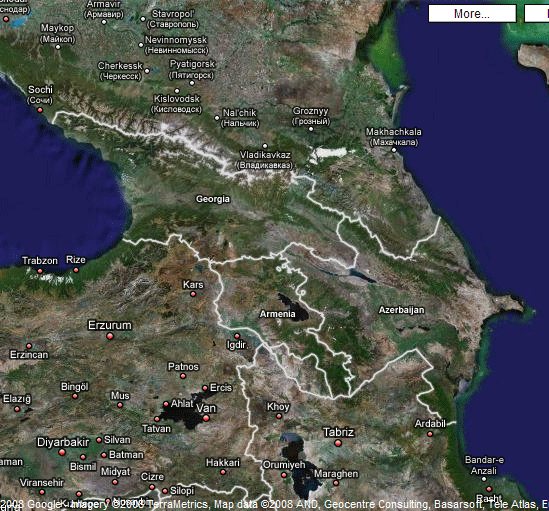Click the Bandar-e Anzali city label
The image size is (549, 511).
click(x=484, y=465)
